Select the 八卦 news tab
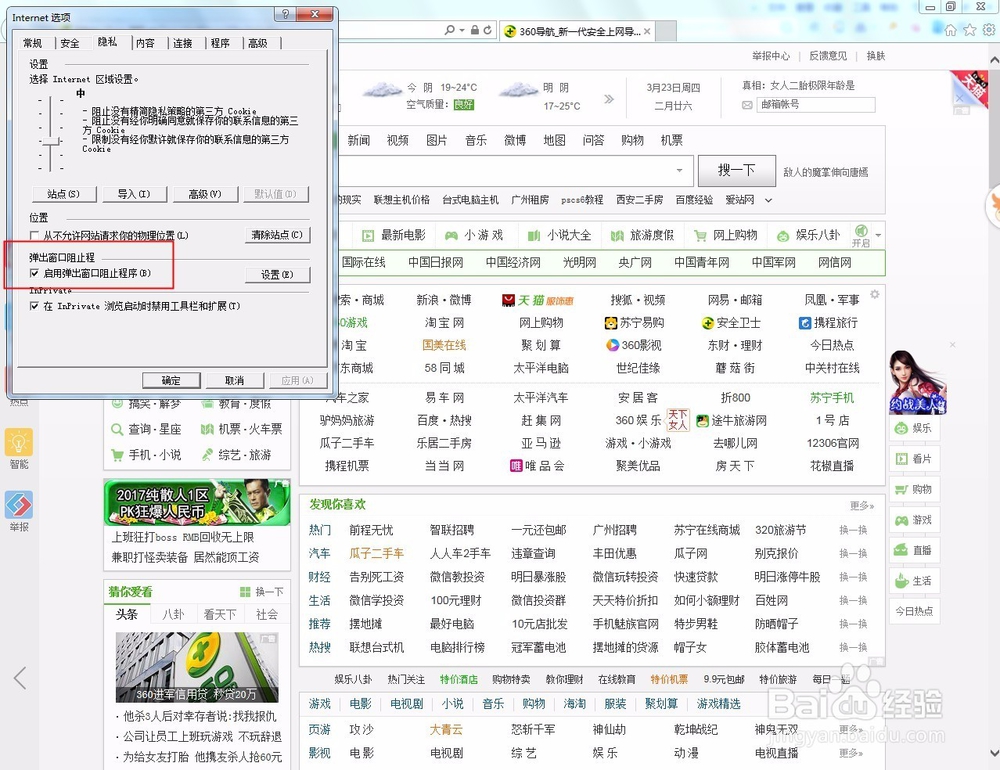This screenshot has height=770, width=1000. click(173, 614)
